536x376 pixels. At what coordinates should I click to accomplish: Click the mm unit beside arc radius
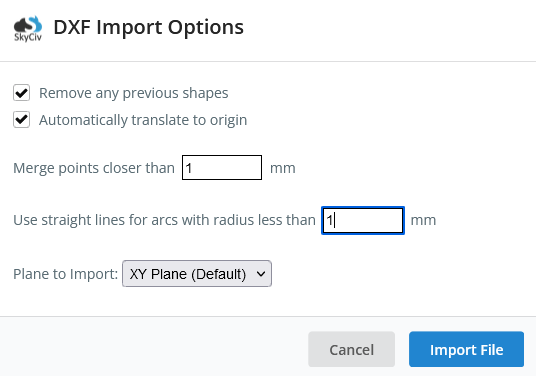423,220
